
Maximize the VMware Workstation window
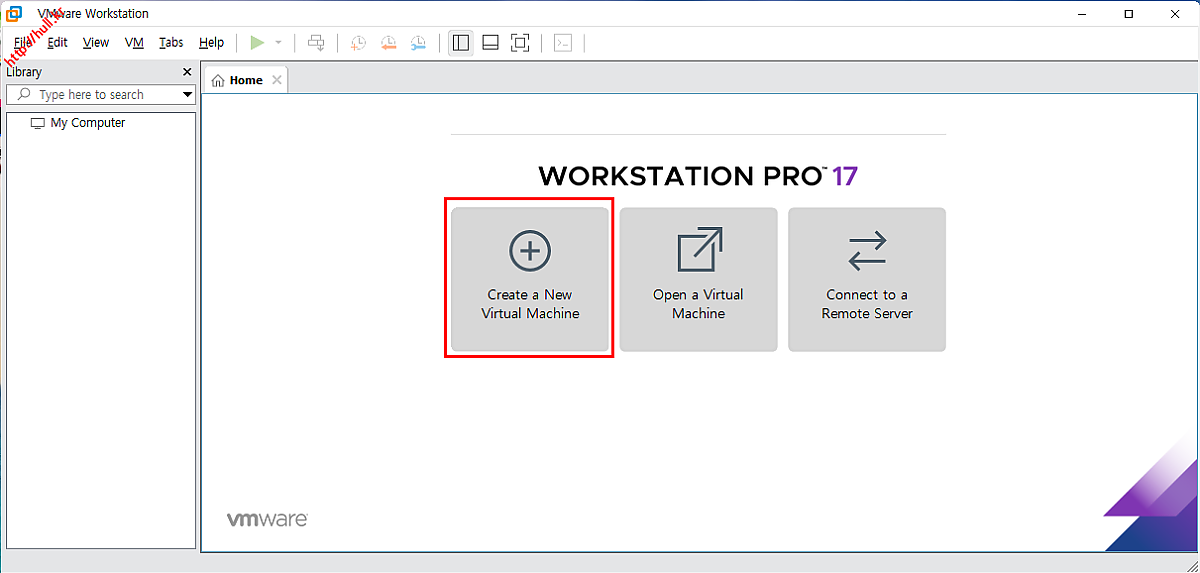[x=1129, y=14]
